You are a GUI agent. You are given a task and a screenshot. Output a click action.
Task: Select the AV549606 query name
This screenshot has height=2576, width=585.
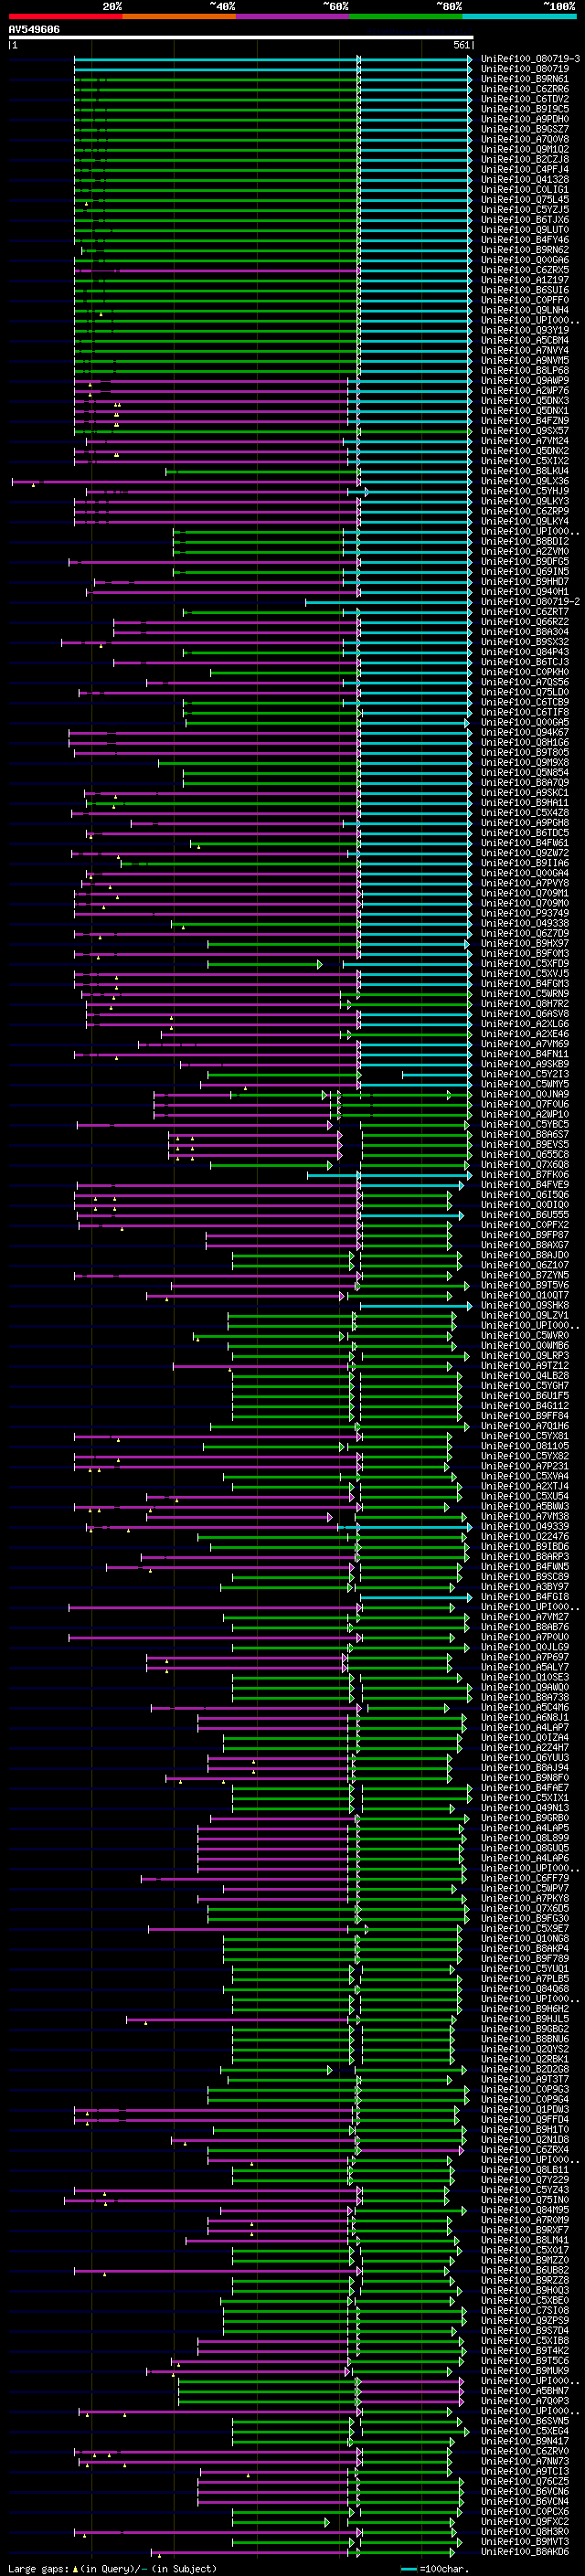(x=34, y=30)
